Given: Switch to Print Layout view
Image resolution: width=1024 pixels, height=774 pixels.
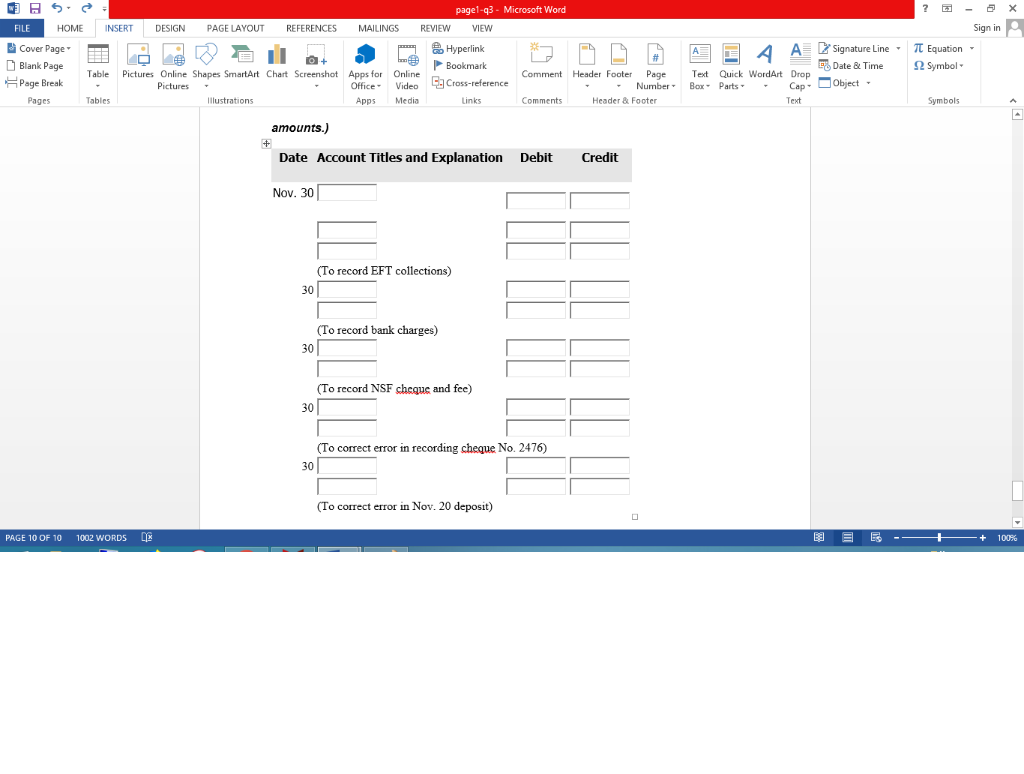Looking at the screenshot, I should coord(848,537).
